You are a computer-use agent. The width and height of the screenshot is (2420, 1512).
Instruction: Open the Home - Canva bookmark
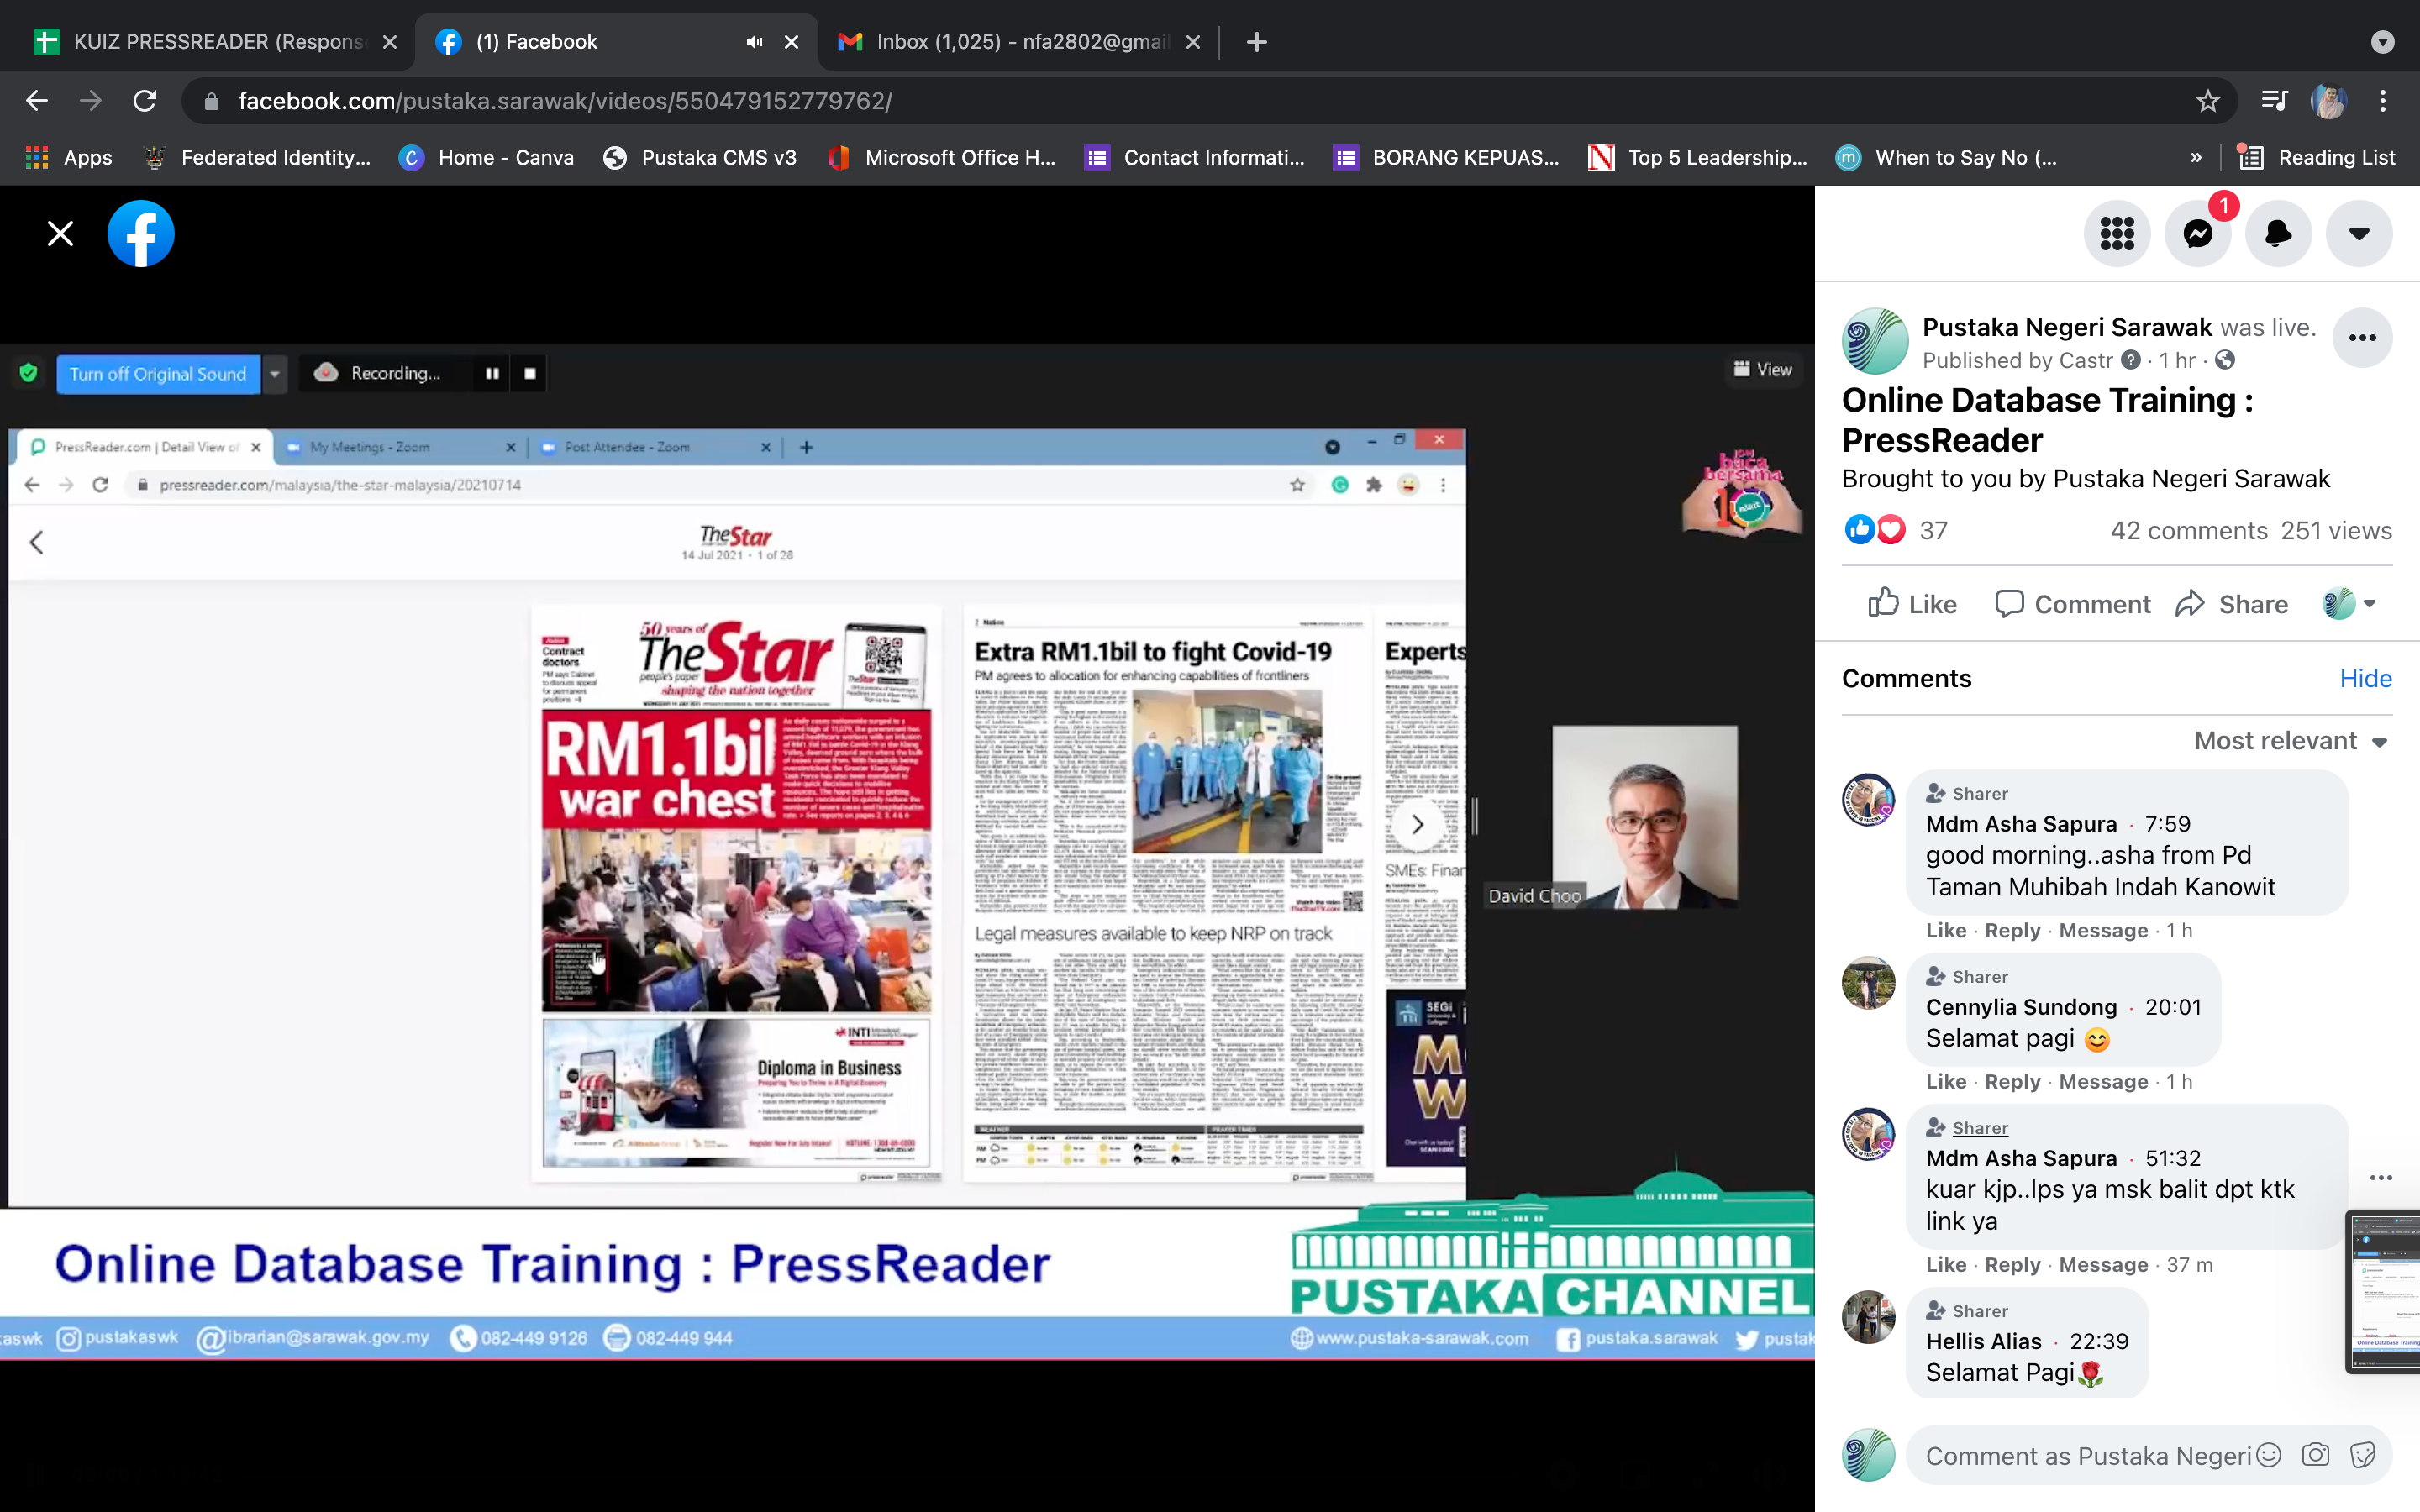(487, 157)
